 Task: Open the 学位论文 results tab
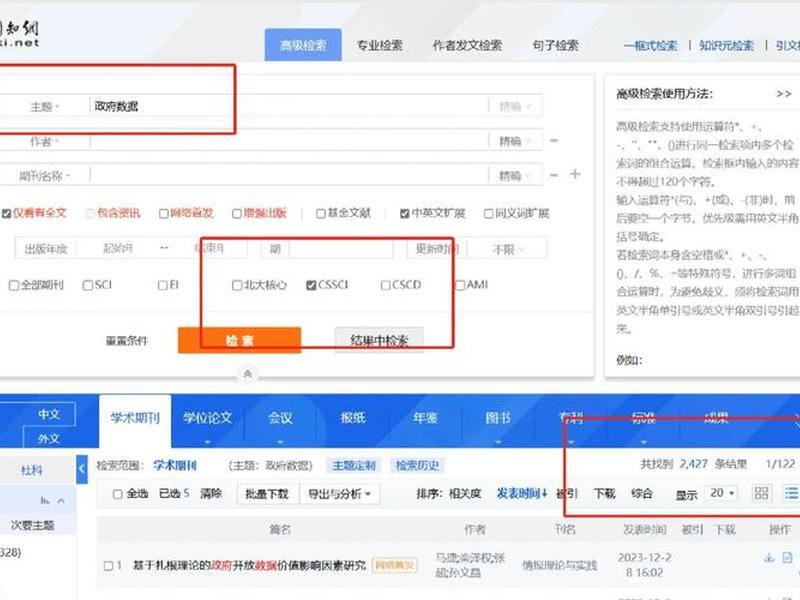point(208,419)
